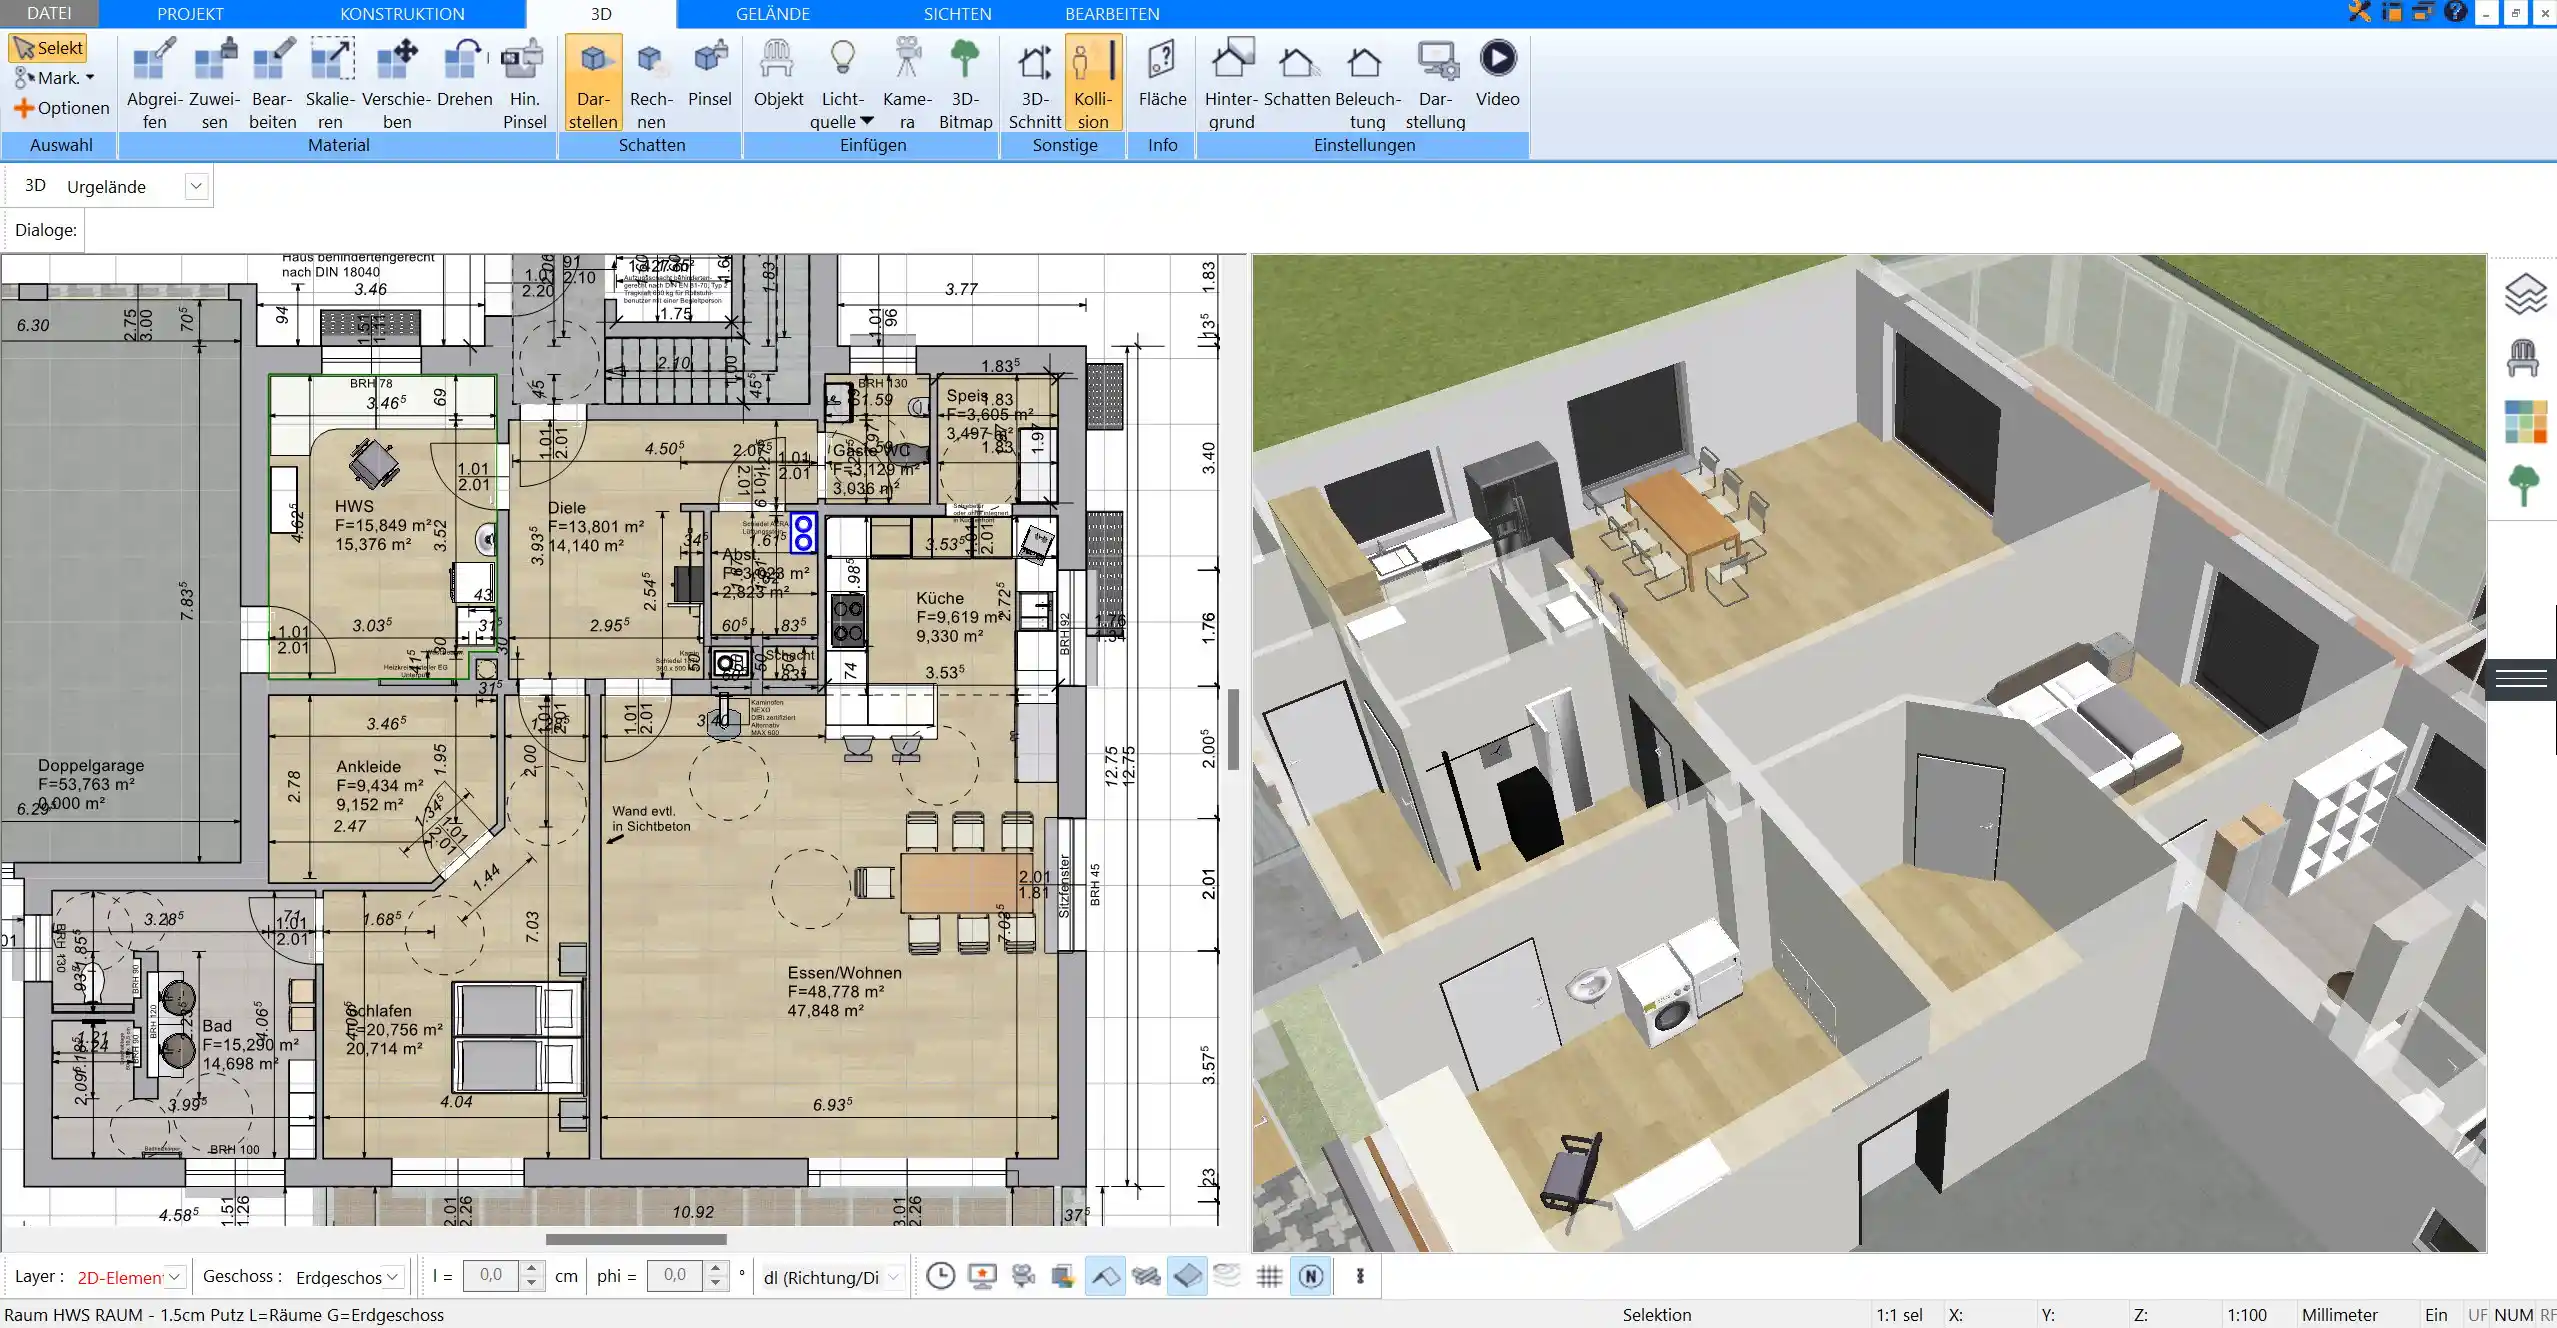
Task: Click the monitor presentation icon
Action: point(982,1276)
